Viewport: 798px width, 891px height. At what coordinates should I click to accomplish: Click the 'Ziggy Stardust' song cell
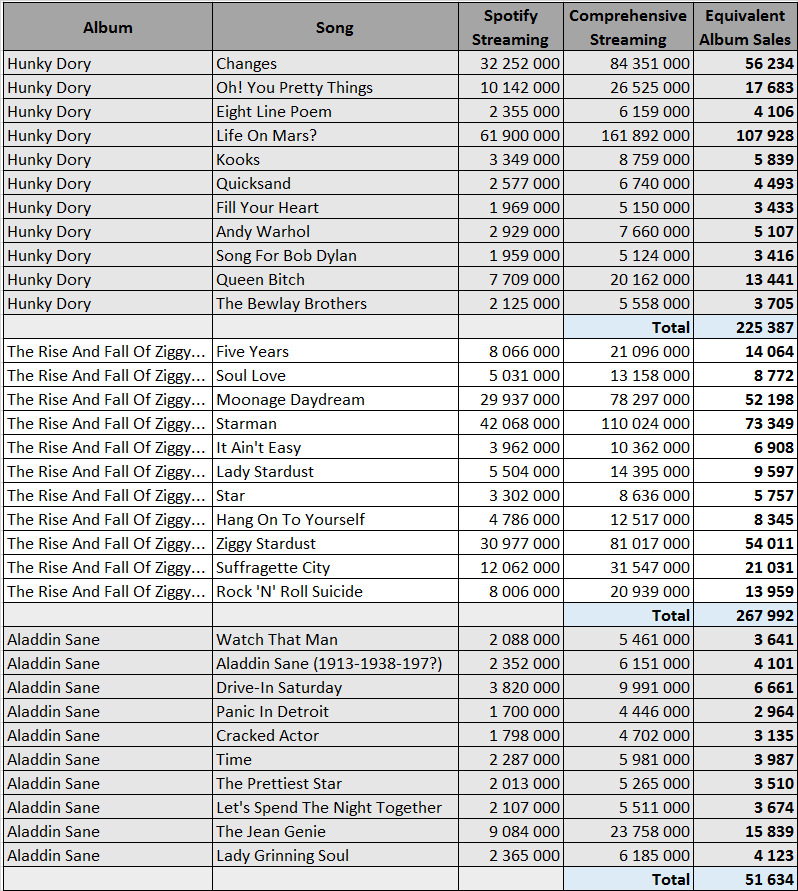click(335, 543)
